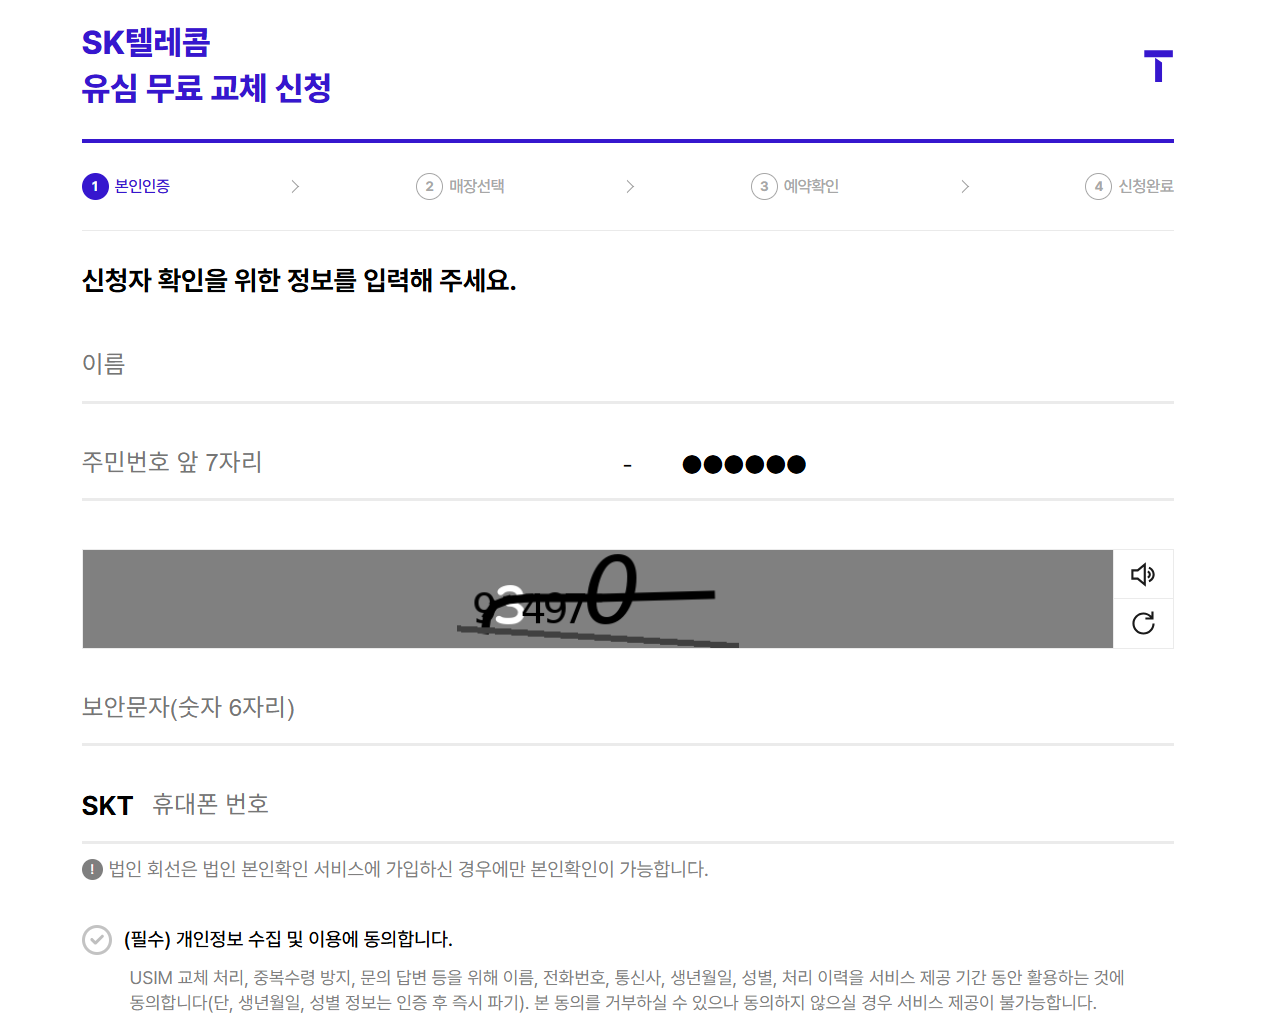This screenshot has height=1033, width=1280.
Task: Click the exclamation info icon beside 법인 회선 notice
Action: tap(92, 869)
